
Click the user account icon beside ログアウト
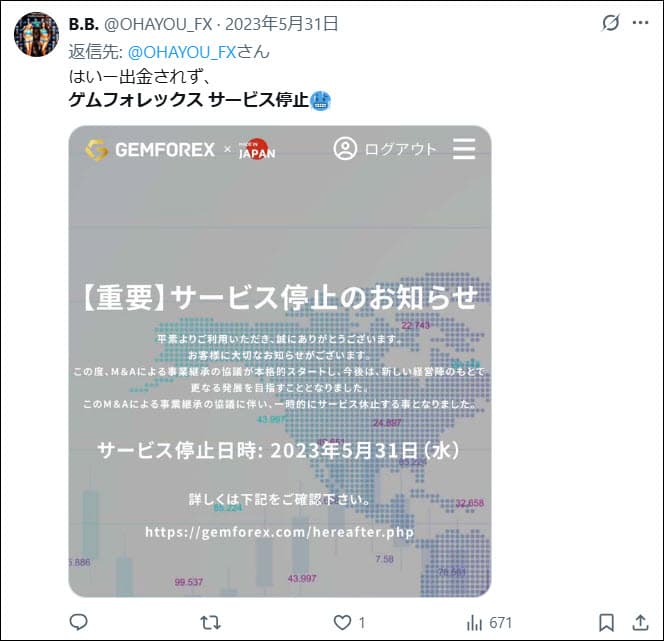(345, 149)
